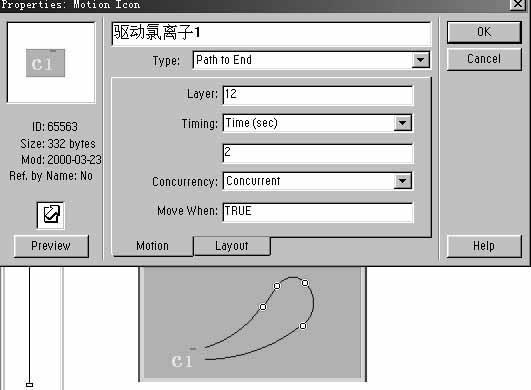Click the Preview button

tap(51, 246)
